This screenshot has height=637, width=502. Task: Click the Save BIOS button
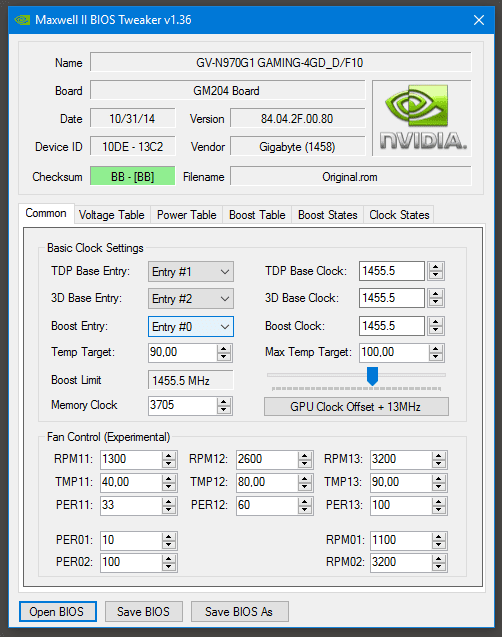144,611
